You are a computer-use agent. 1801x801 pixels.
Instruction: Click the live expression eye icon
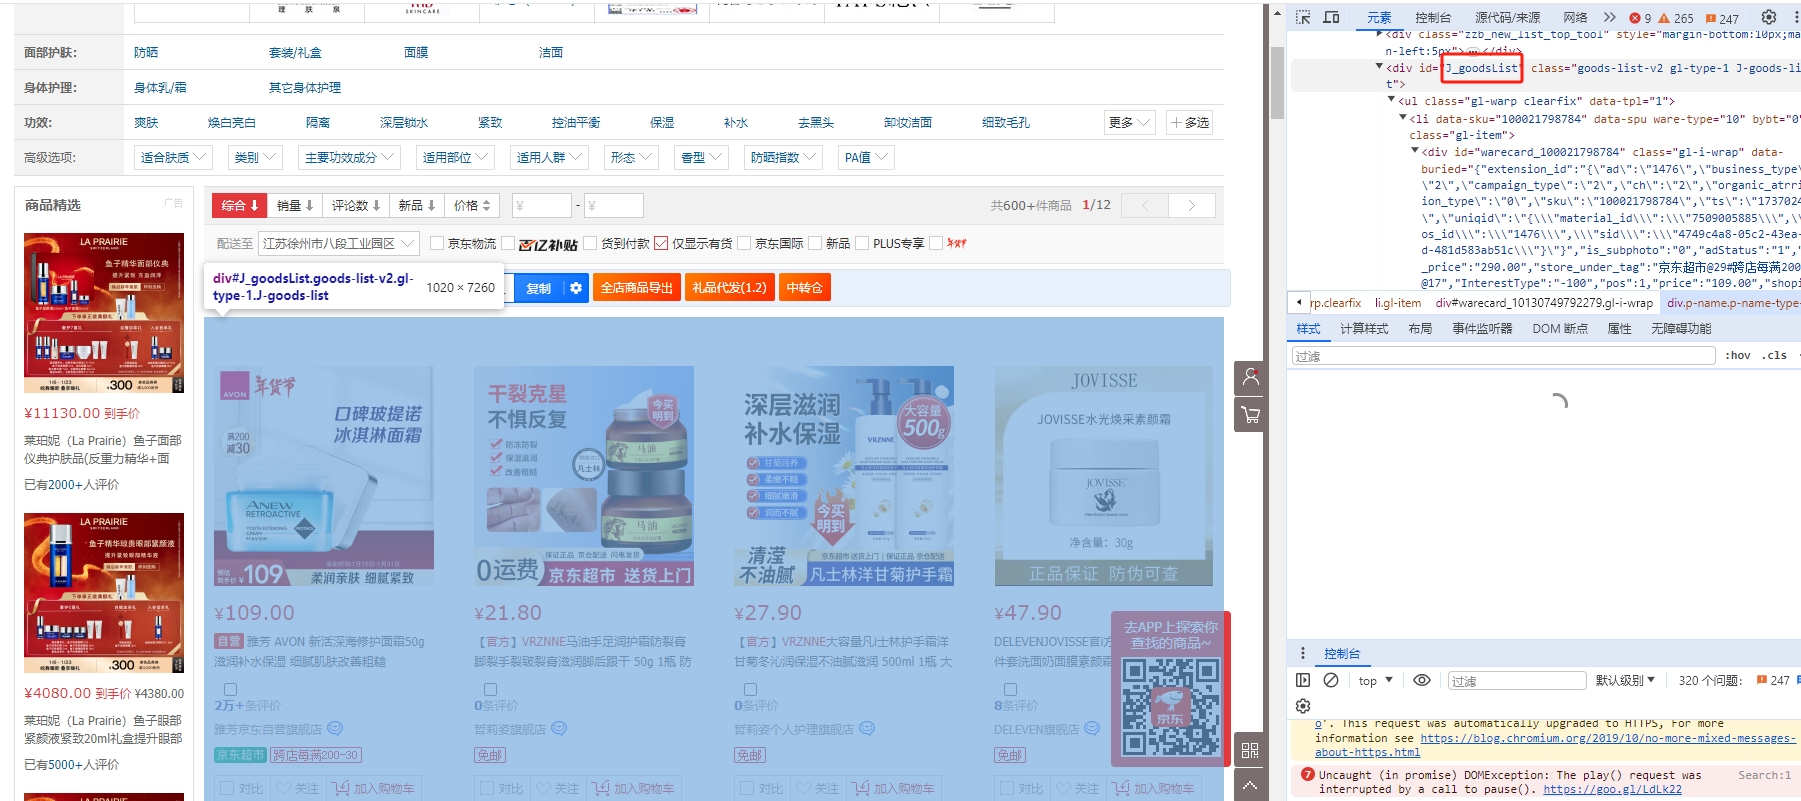[x=1421, y=680]
